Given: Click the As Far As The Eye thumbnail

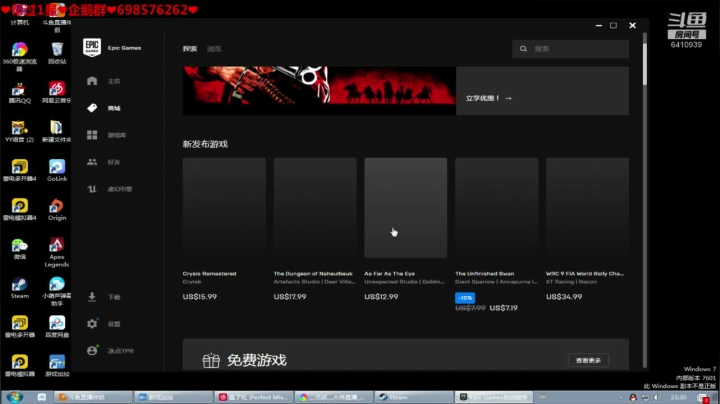Looking at the screenshot, I should click(x=405, y=208).
